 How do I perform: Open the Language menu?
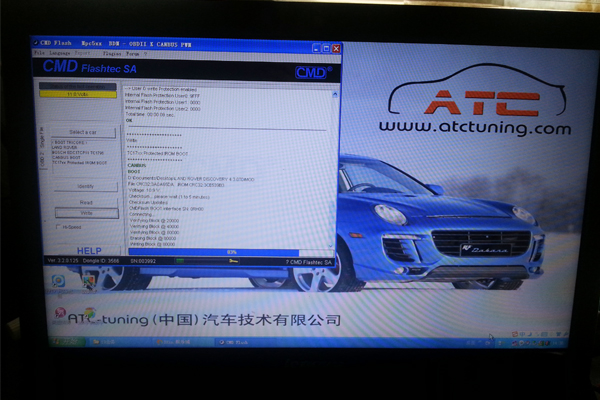(60, 53)
